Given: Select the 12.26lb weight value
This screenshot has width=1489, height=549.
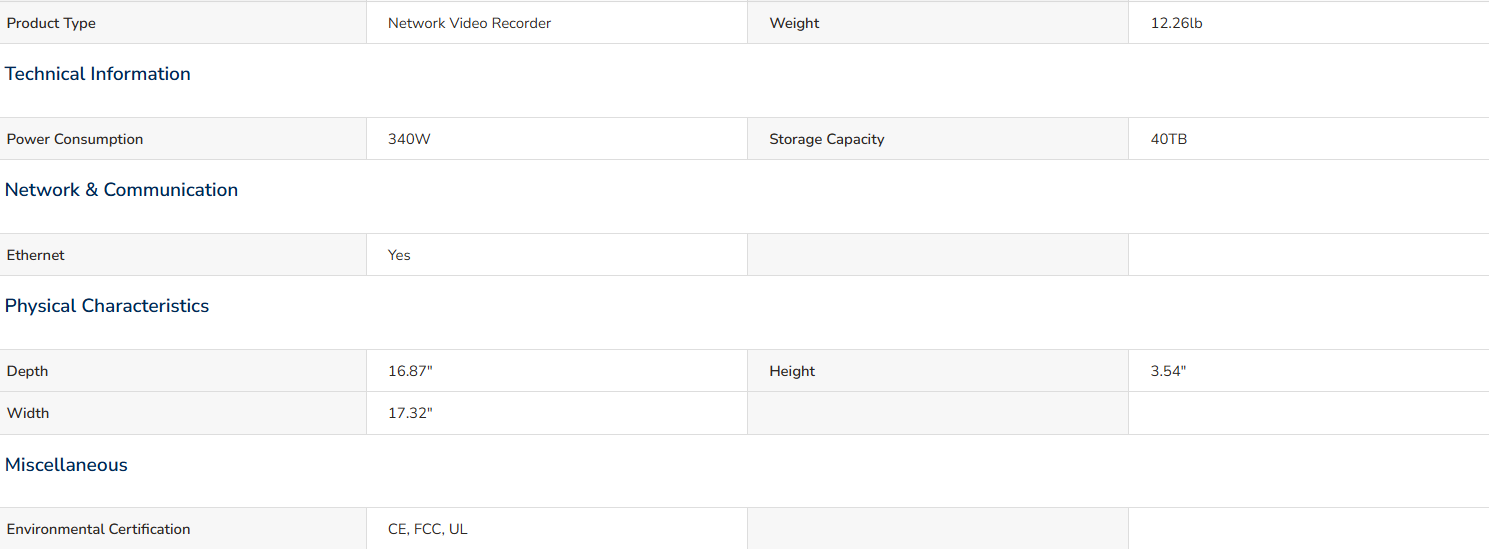Looking at the screenshot, I should pos(1177,23).
